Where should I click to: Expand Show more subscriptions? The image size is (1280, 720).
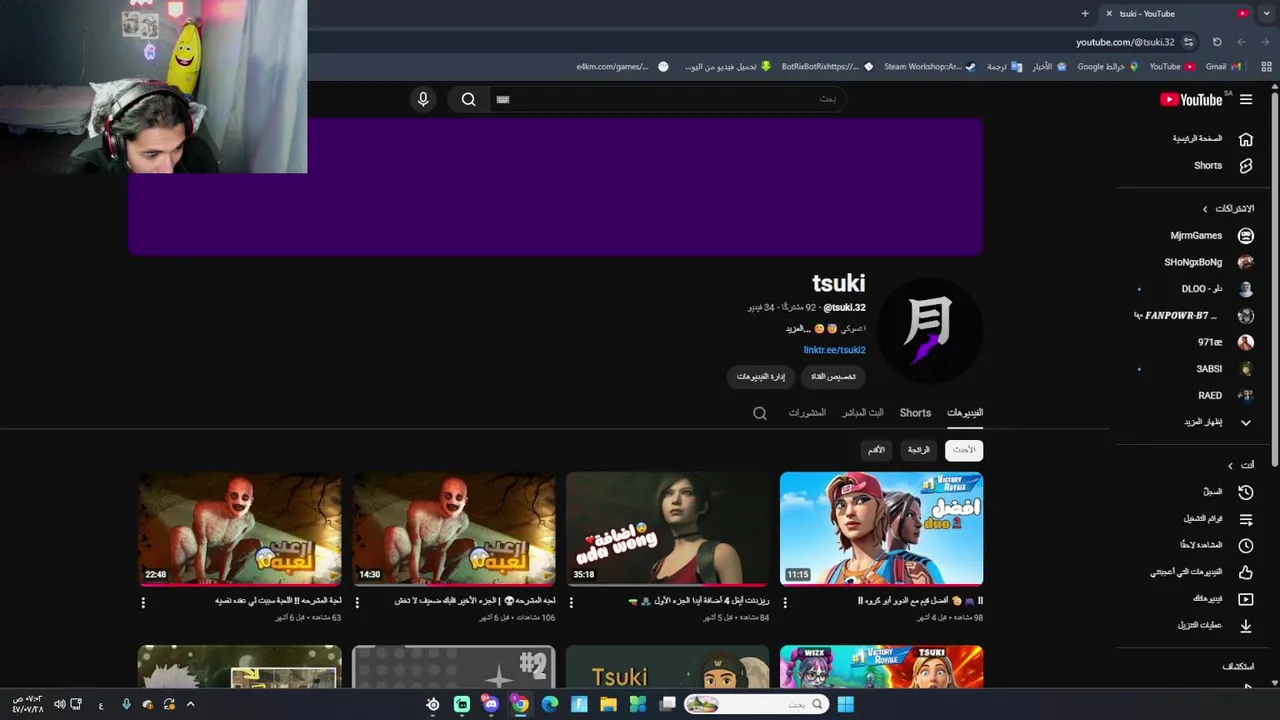click(x=1218, y=422)
